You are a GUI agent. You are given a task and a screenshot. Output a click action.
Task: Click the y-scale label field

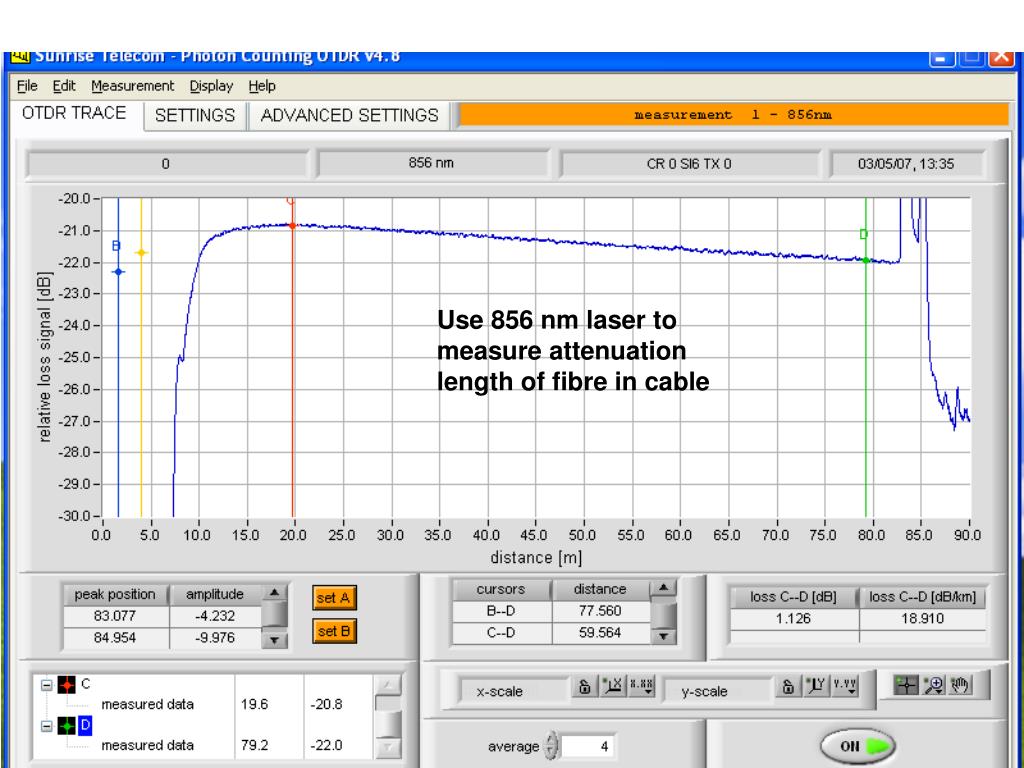(x=717, y=691)
